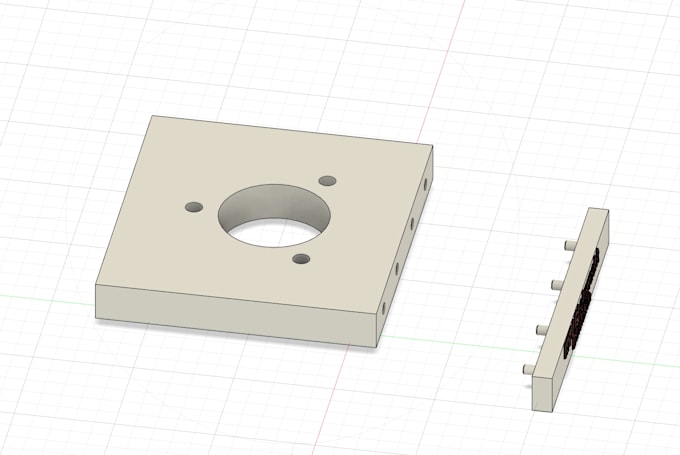Select the dark embossed lettering on the narrow bar
This screenshot has width=680, height=455.
[582, 303]
